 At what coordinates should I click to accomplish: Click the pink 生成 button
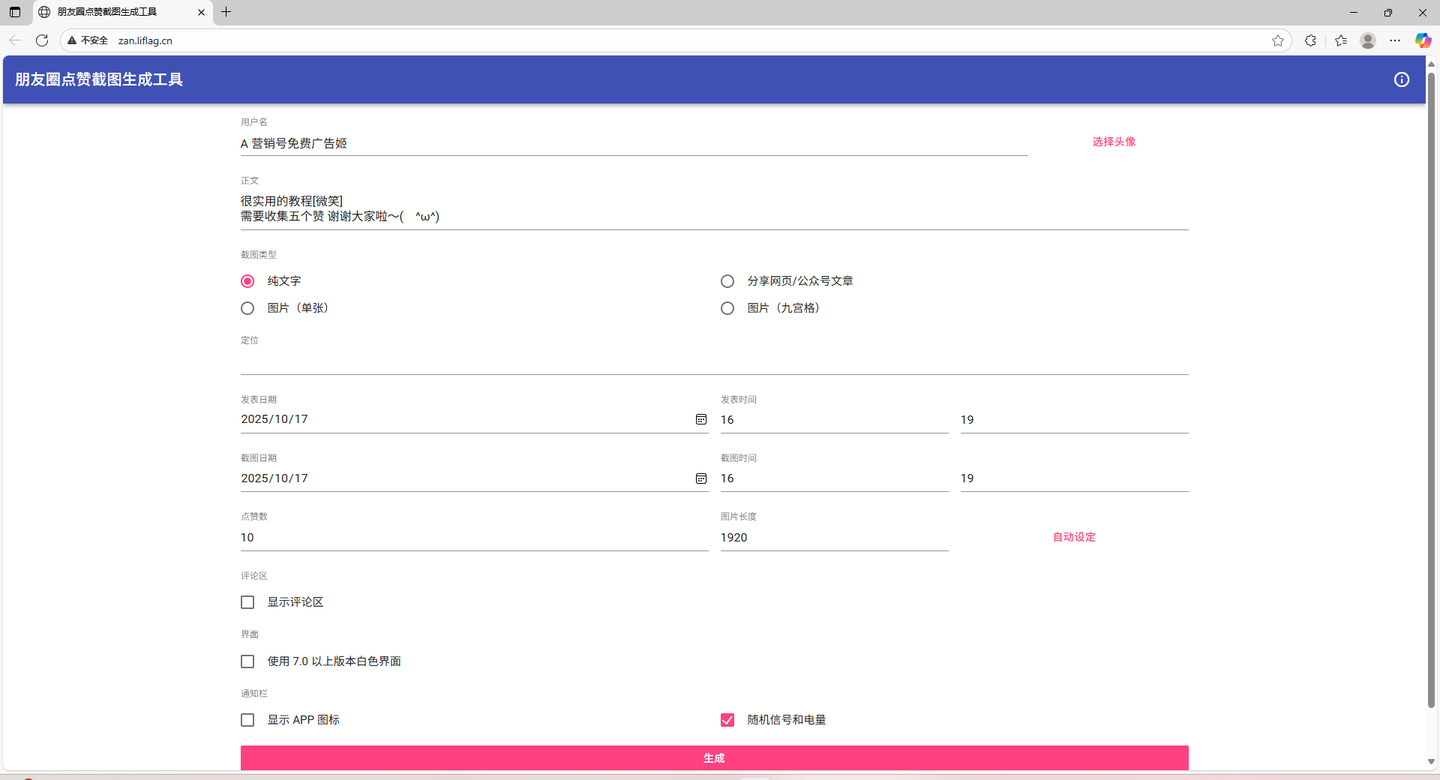coord(714,758)
